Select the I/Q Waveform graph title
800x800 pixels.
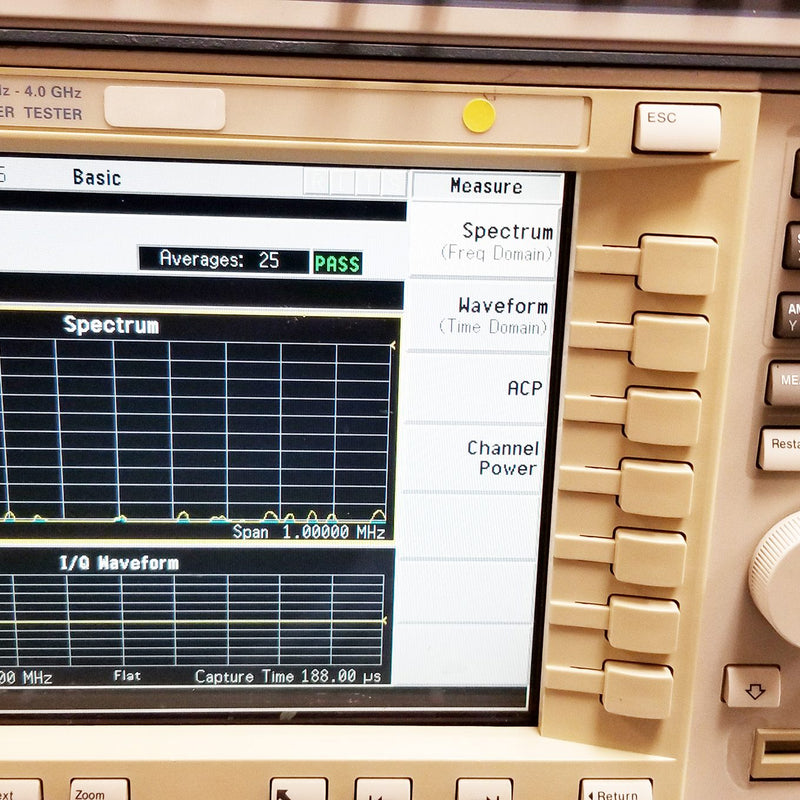coord(119,563)
